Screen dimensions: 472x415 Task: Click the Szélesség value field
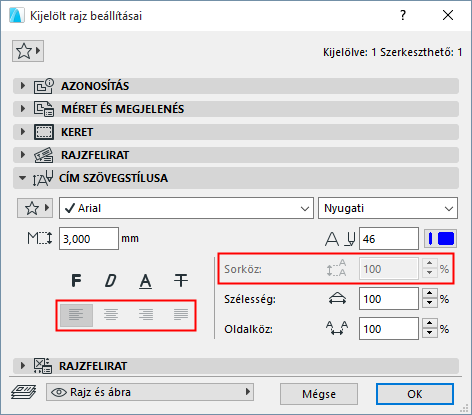[x=389, y=299]
